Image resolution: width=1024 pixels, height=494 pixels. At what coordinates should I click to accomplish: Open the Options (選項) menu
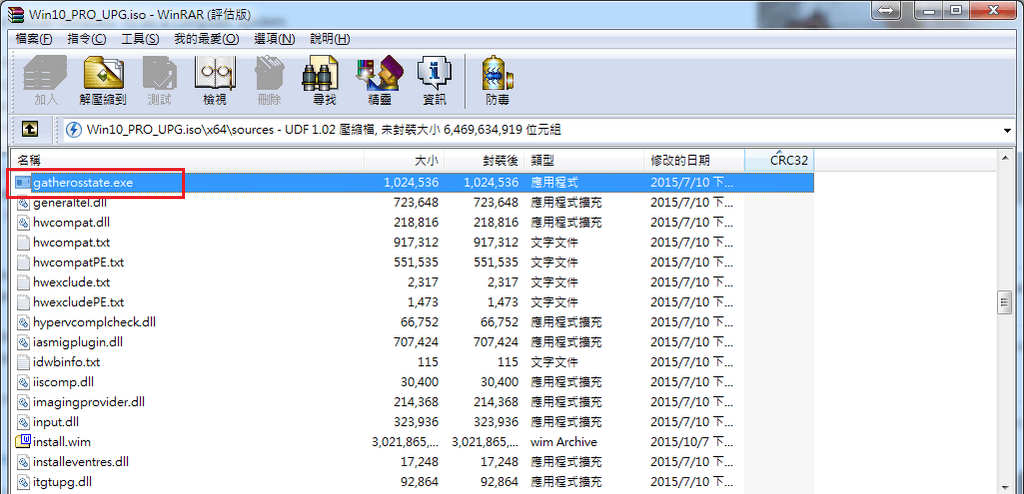point(275,39)
